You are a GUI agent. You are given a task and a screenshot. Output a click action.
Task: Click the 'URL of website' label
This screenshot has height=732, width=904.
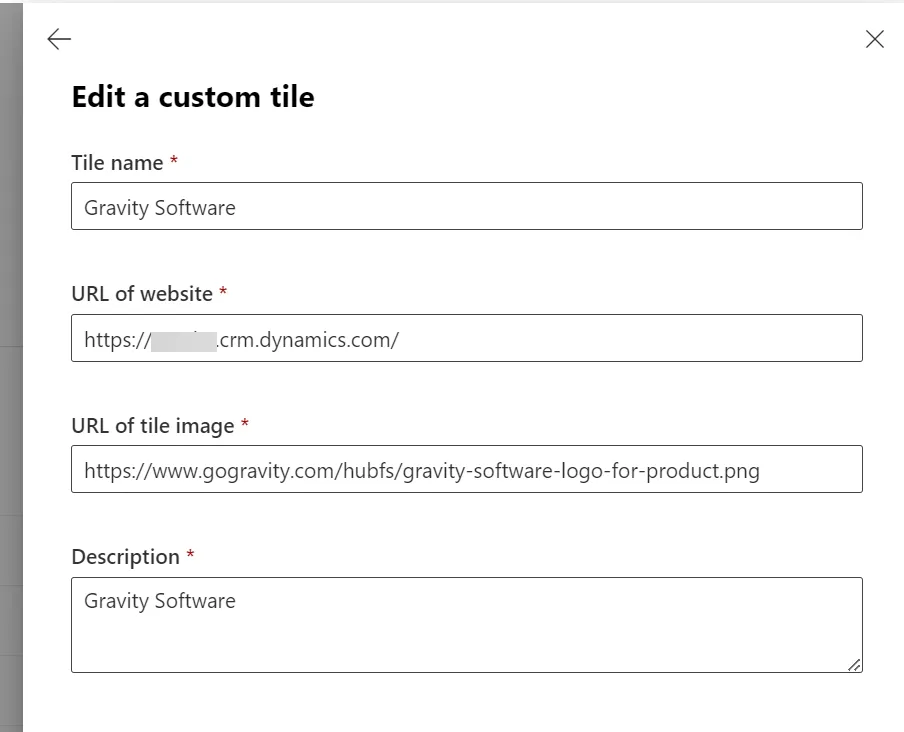142,294
